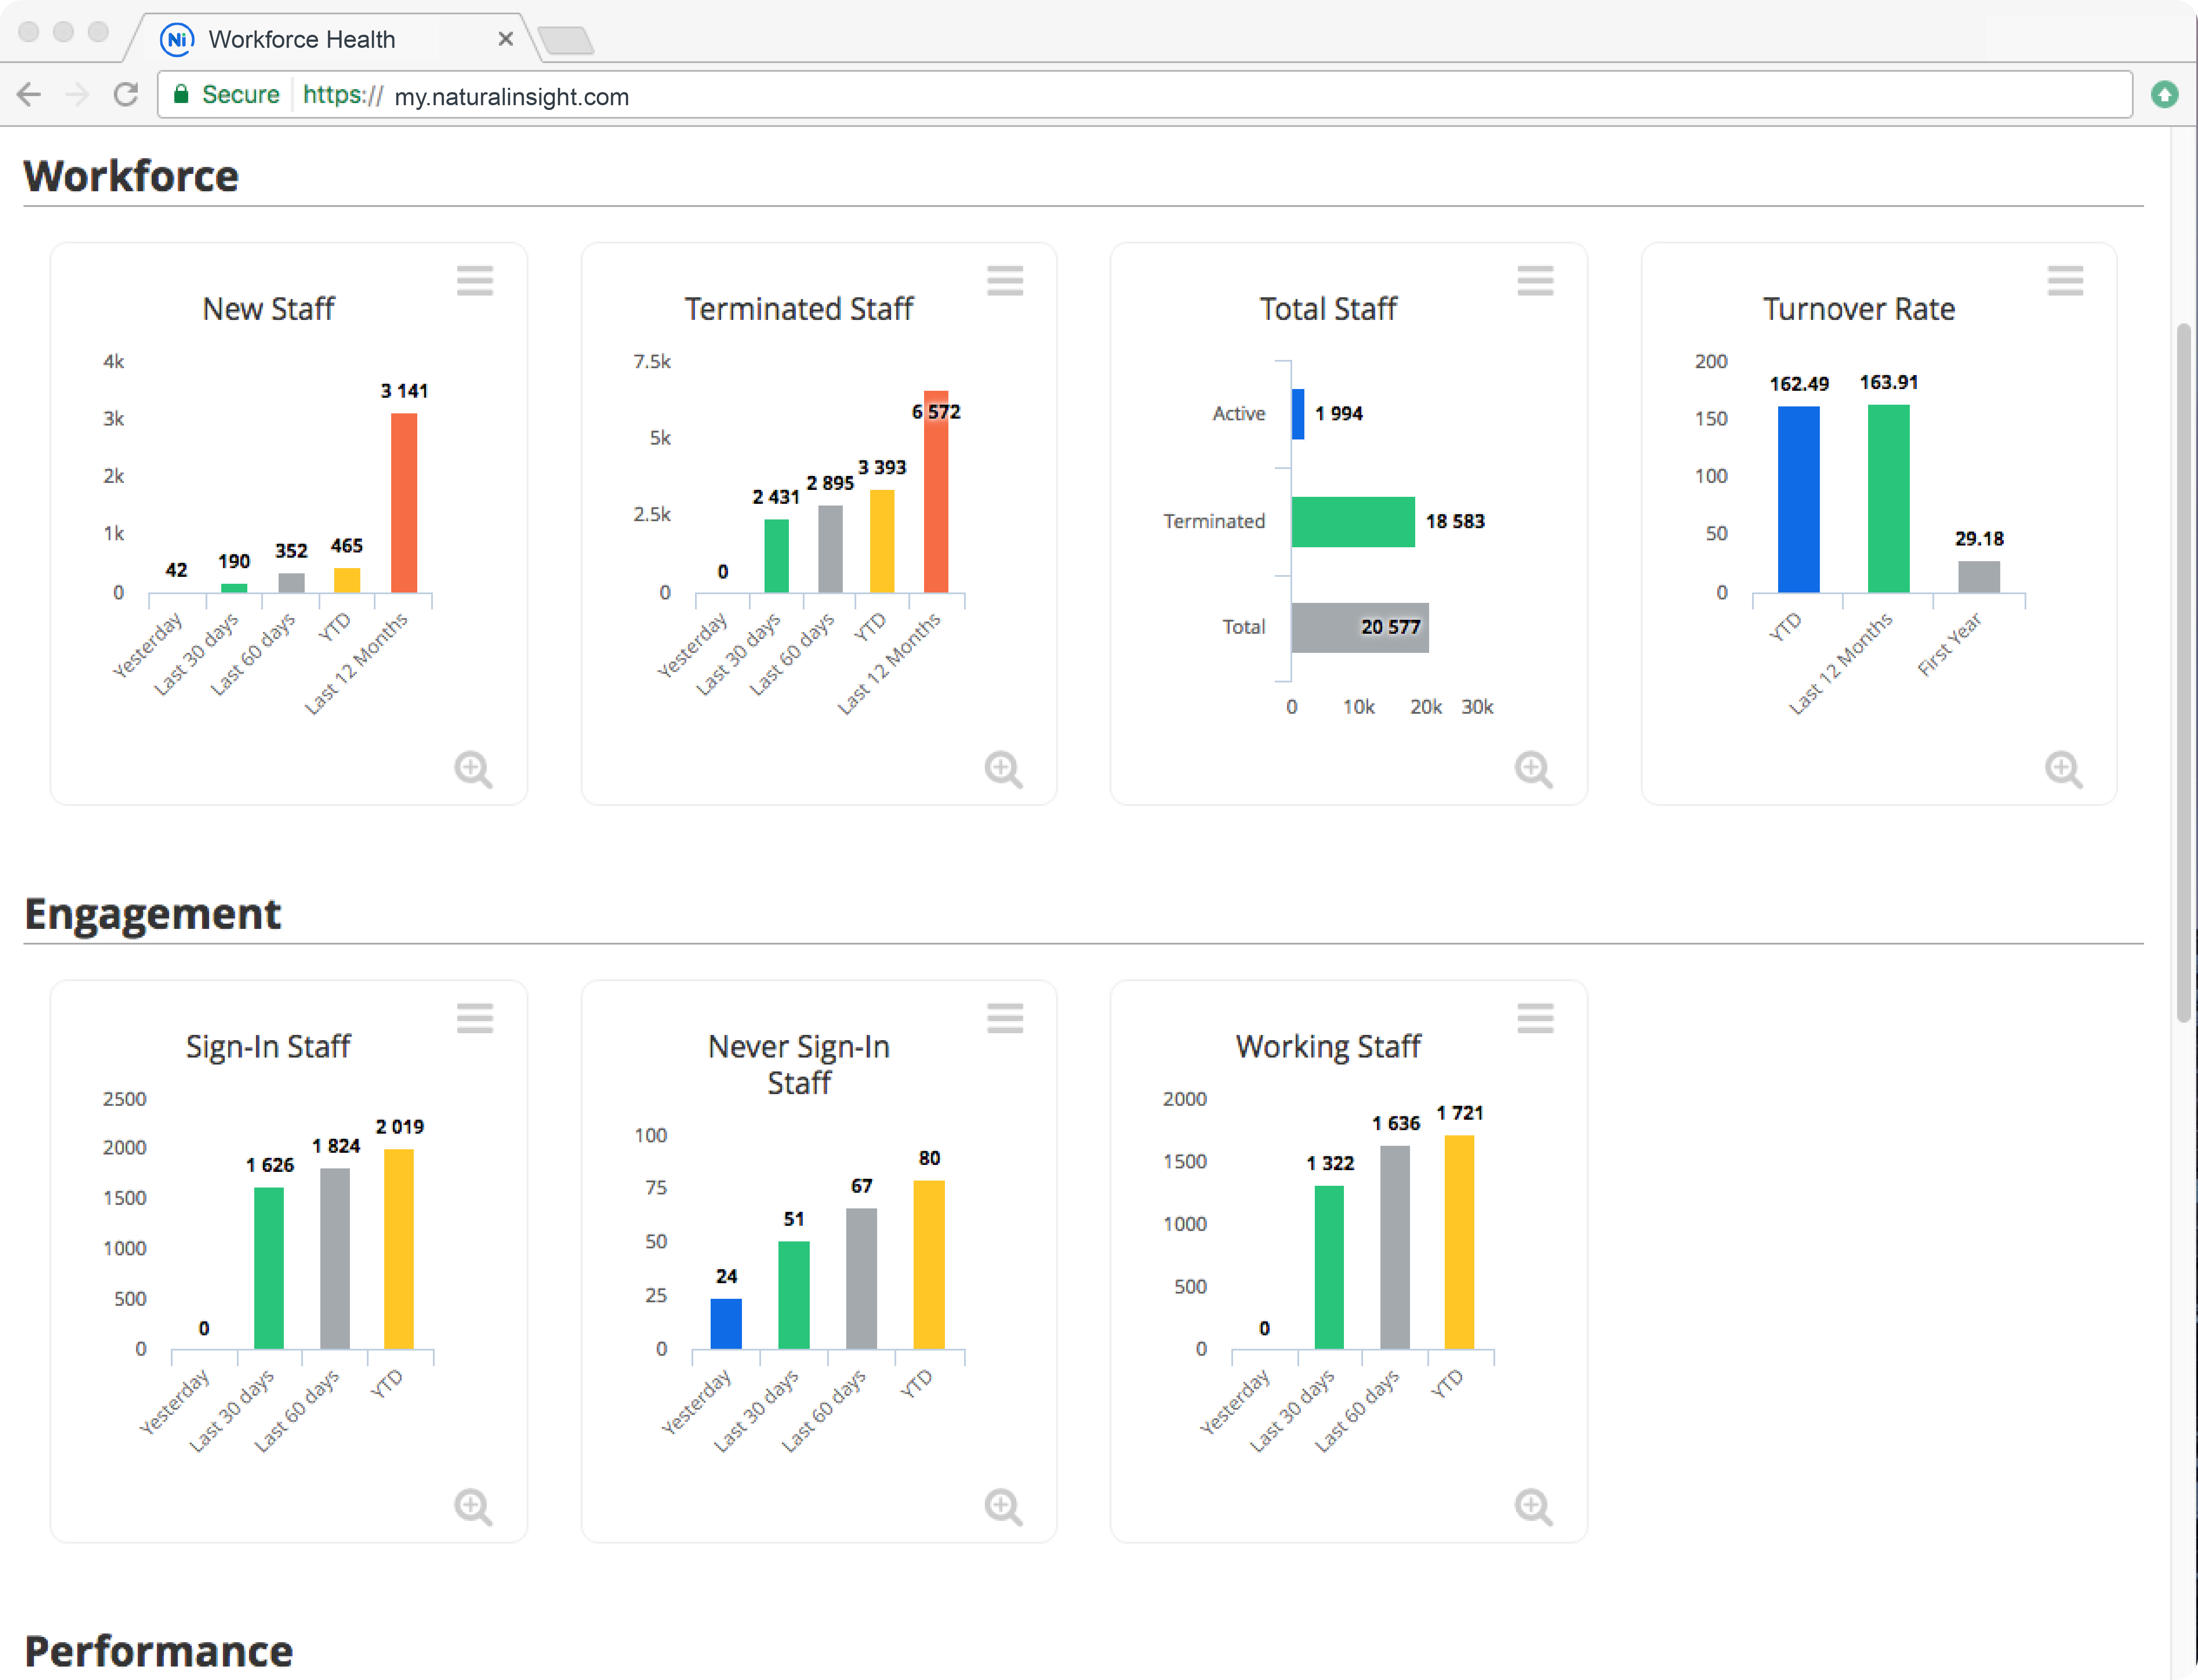The height and width of the screenshot is (1680, 2198).
Task: Open Sign-In Staff chart menu icon
Action: pyautogui.click(x=475, y=1018)
